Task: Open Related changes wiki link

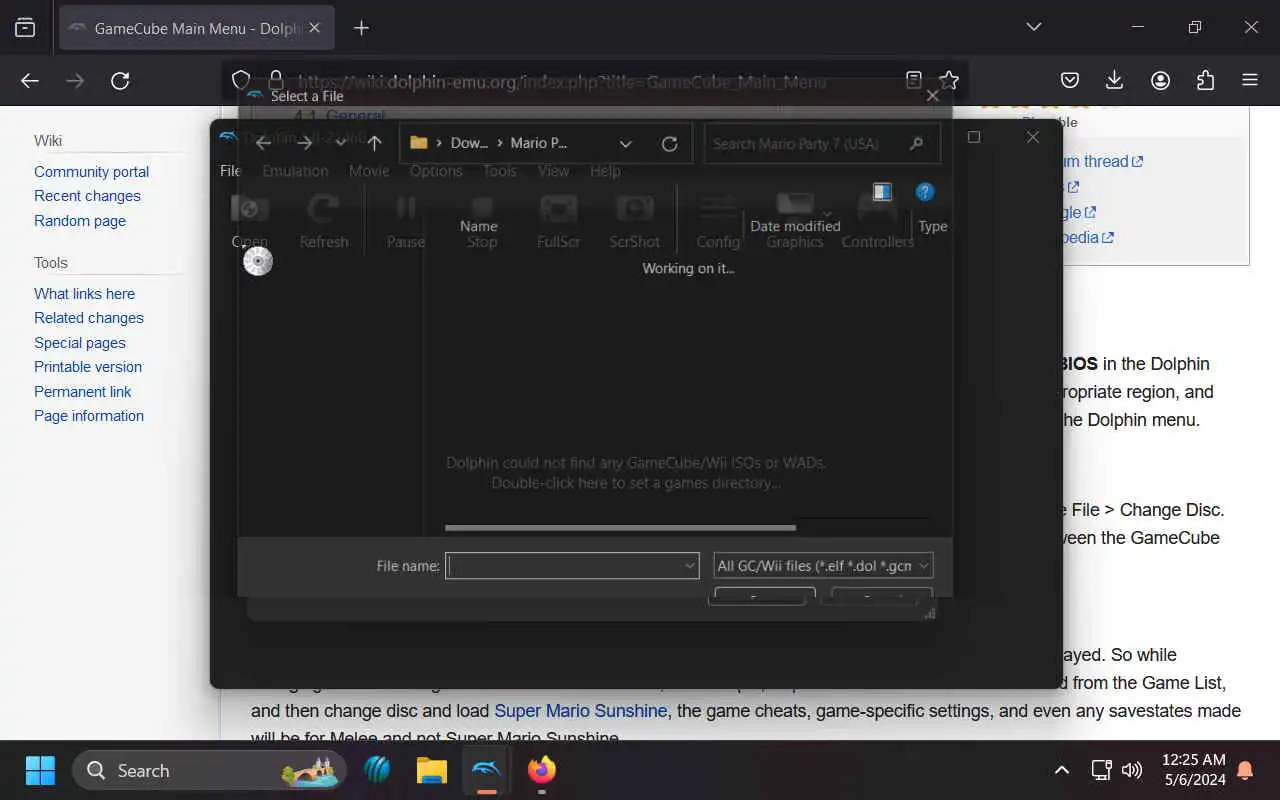Action: [x=89, y=318]
